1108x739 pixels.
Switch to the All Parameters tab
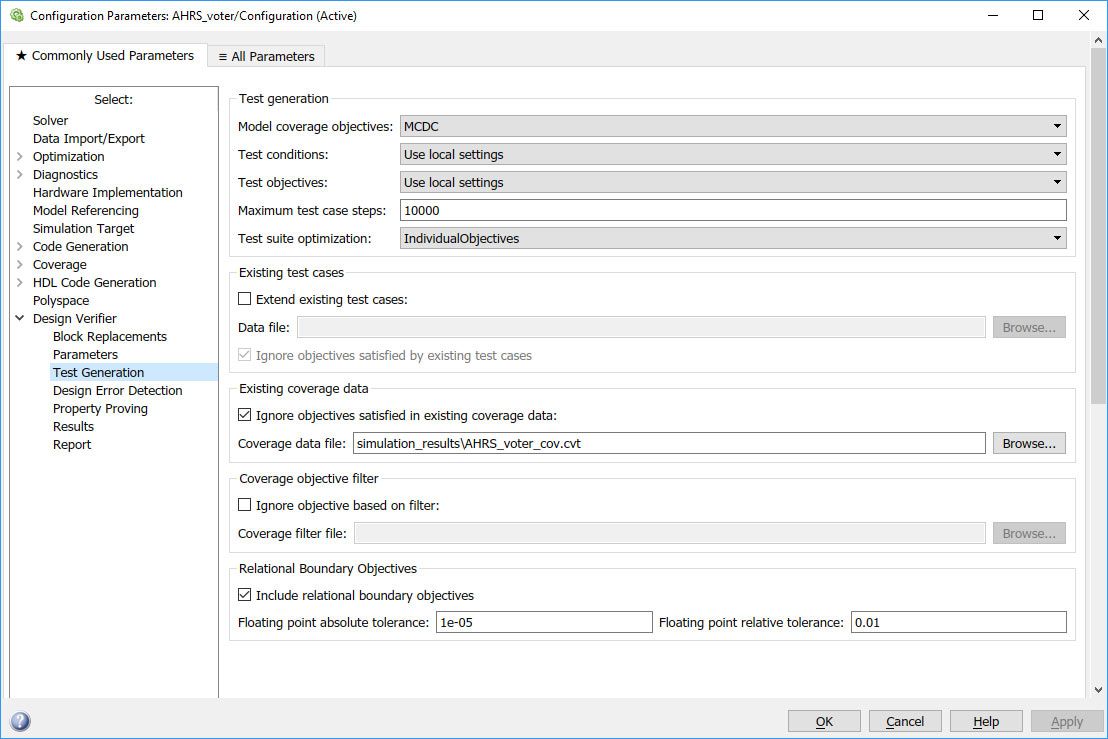[266, 56]
